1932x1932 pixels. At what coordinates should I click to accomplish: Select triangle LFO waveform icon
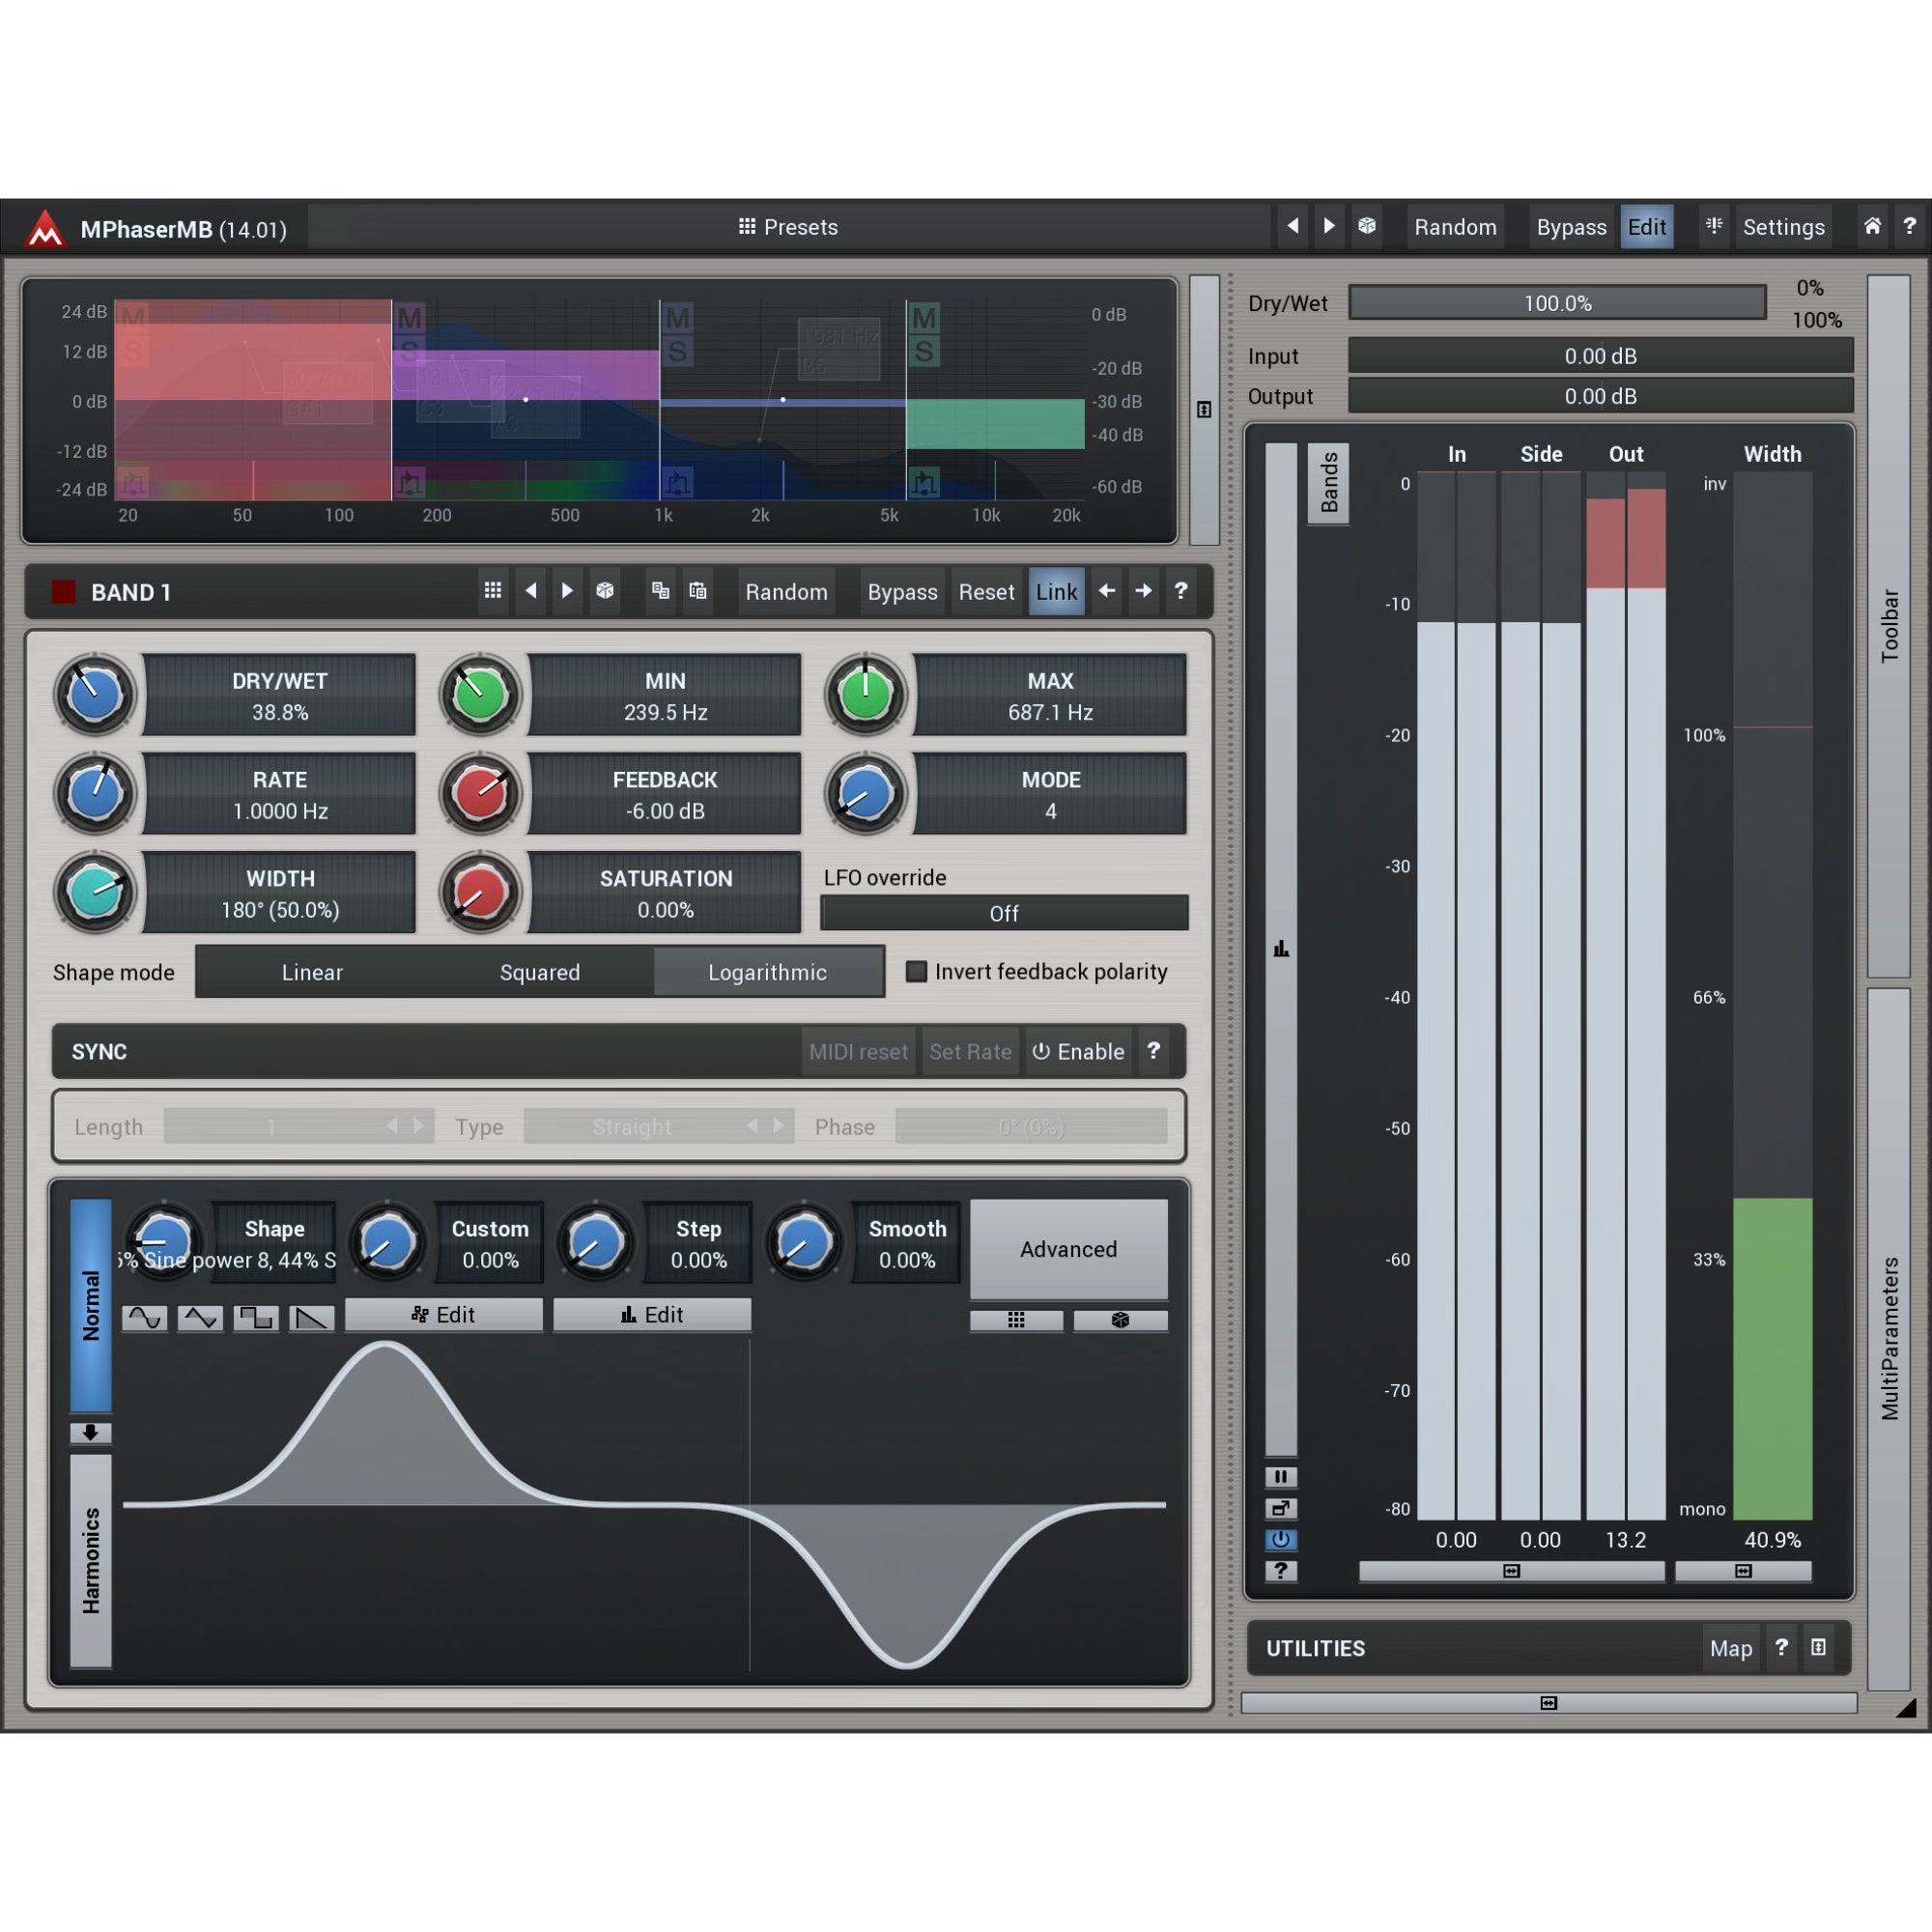click(200, 1318)
